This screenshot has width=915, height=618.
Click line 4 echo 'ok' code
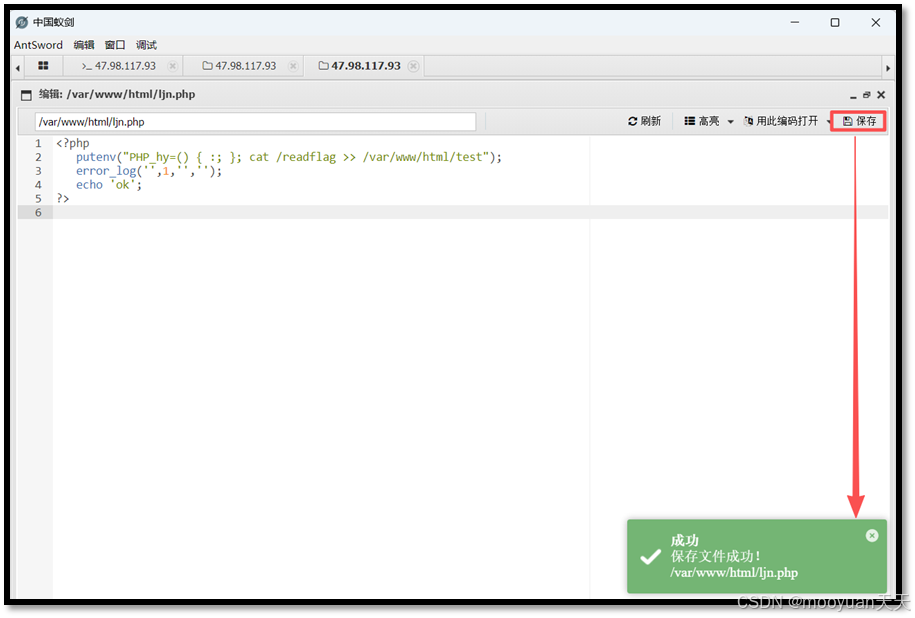(109, 184)
